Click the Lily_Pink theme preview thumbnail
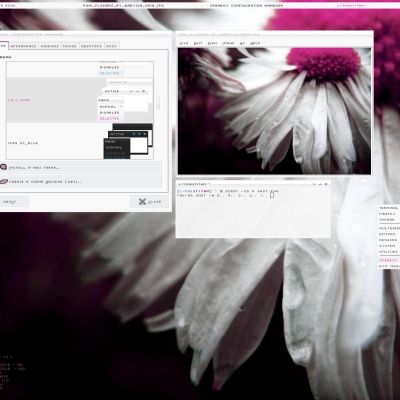 coord(125,100)
